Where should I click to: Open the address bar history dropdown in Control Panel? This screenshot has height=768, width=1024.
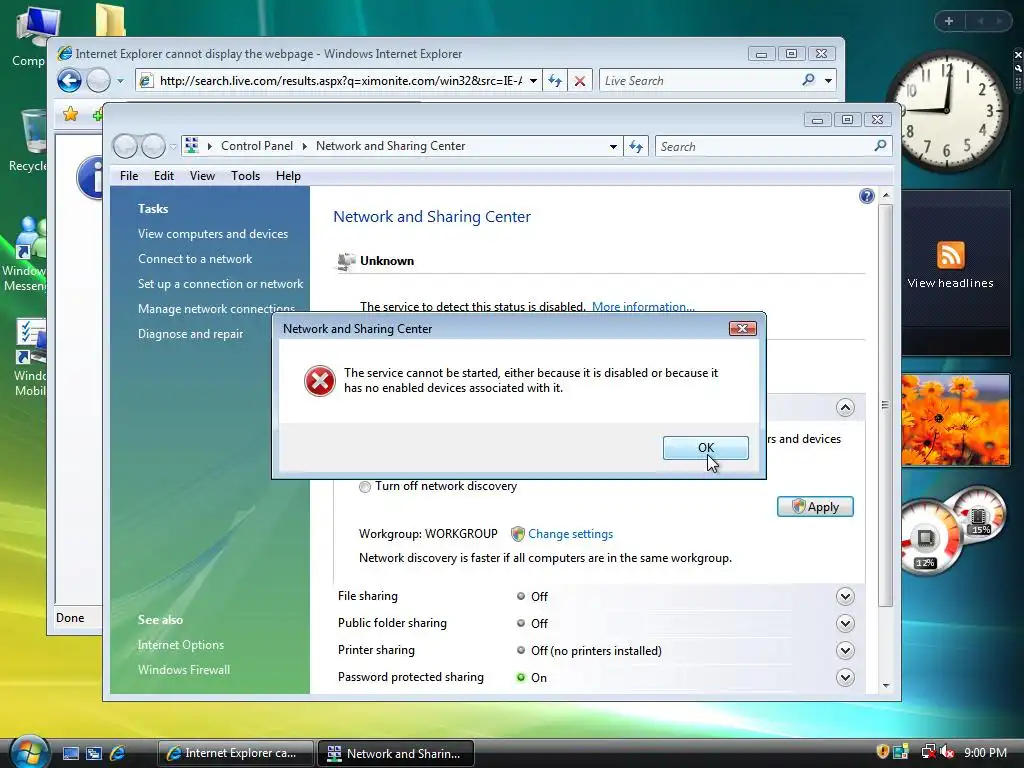[613, 146]
